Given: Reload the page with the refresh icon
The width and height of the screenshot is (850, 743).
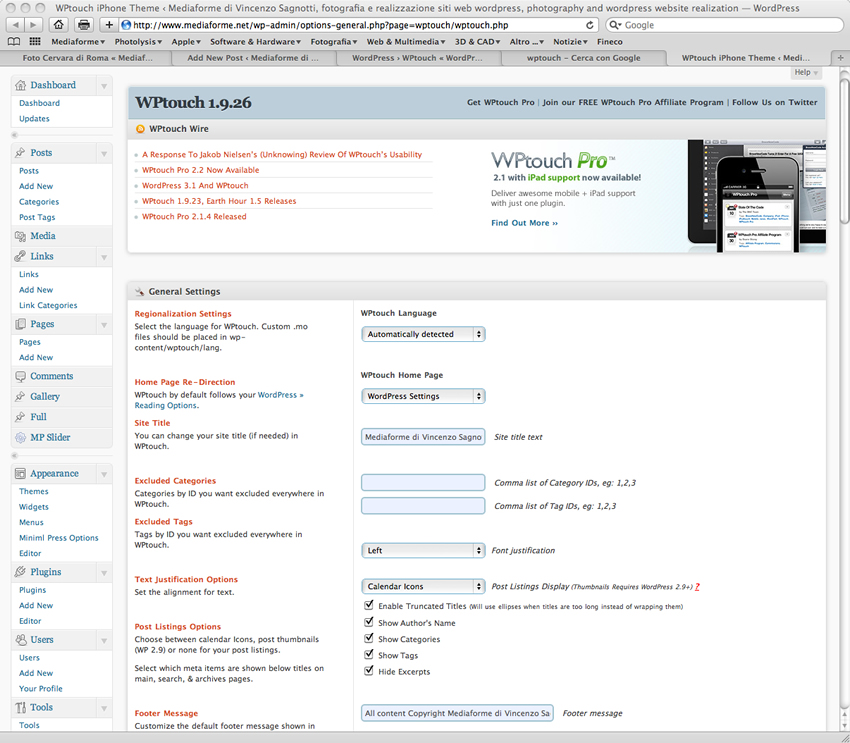Looking at the screenshot, I should (589, 25).
